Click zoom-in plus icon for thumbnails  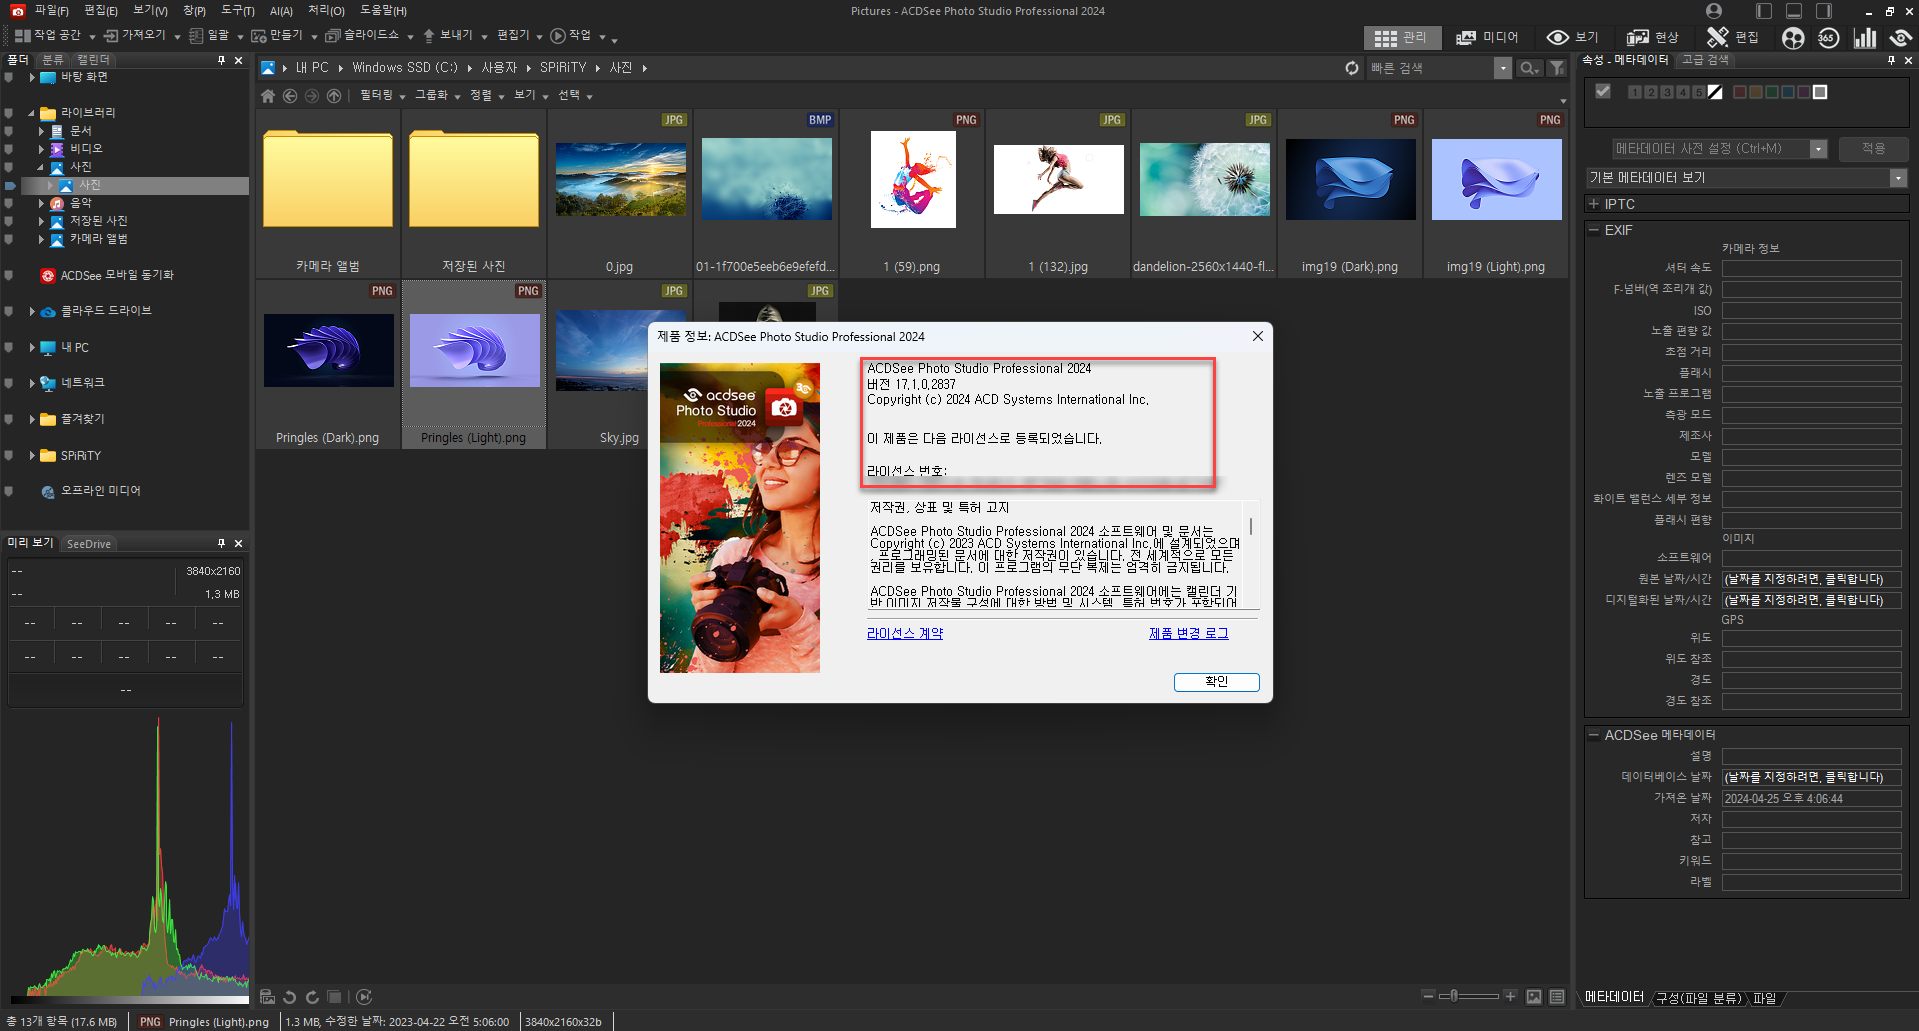pyautogui.click(x=1510, y=996)
